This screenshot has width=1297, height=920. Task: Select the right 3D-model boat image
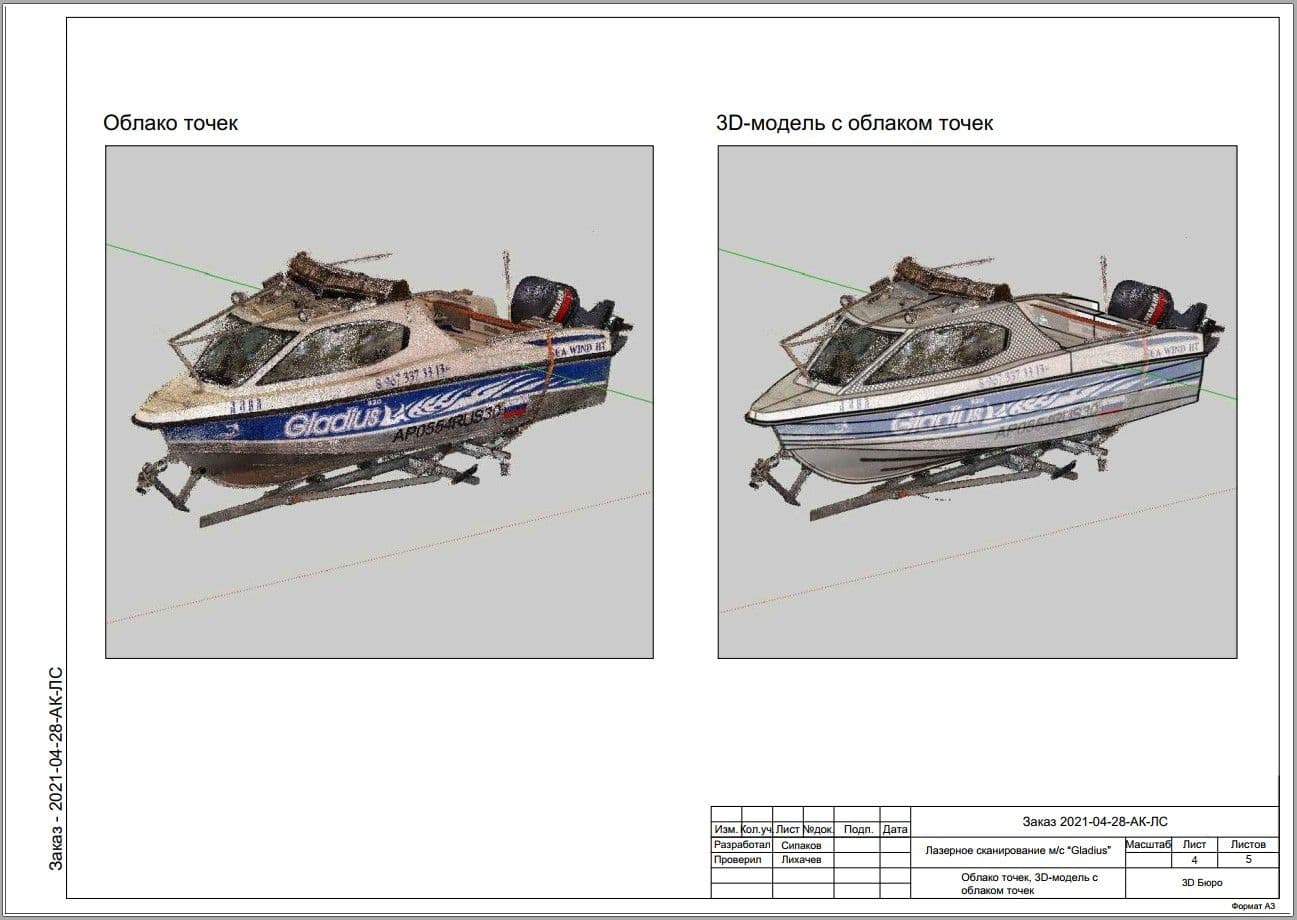(977, 401)
